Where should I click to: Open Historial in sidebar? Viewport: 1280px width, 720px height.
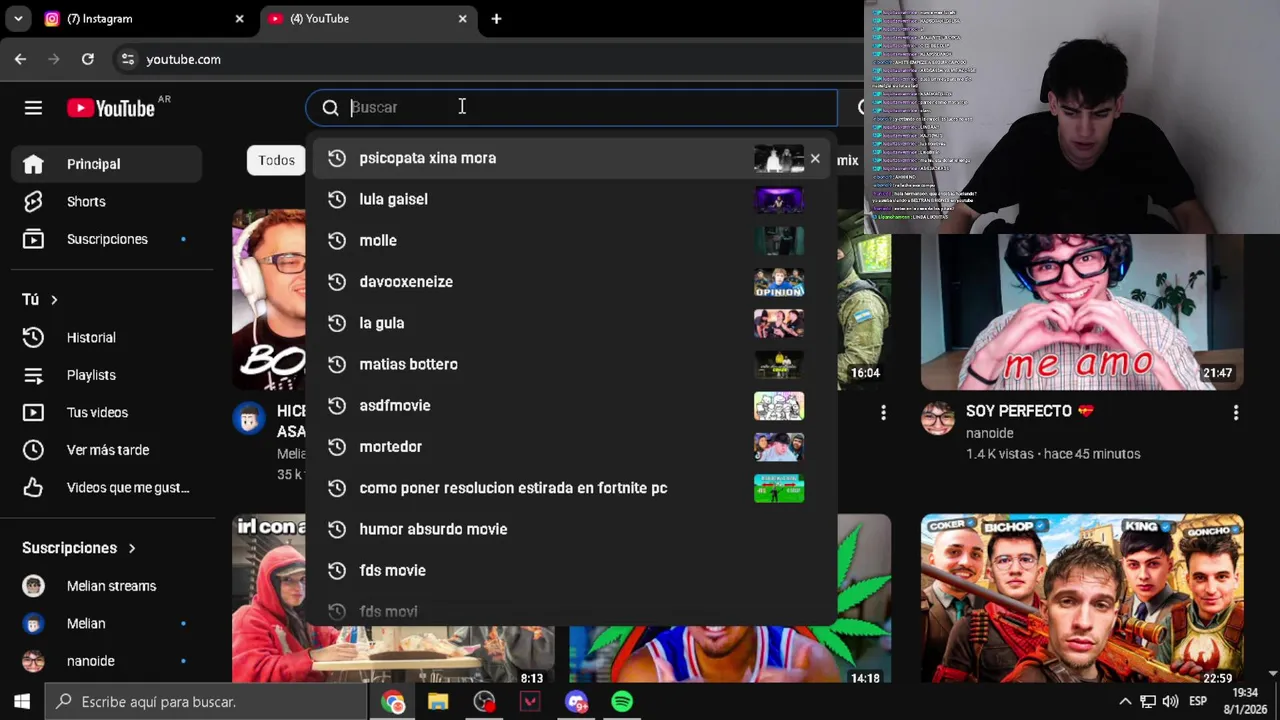(x=107, y=337)
